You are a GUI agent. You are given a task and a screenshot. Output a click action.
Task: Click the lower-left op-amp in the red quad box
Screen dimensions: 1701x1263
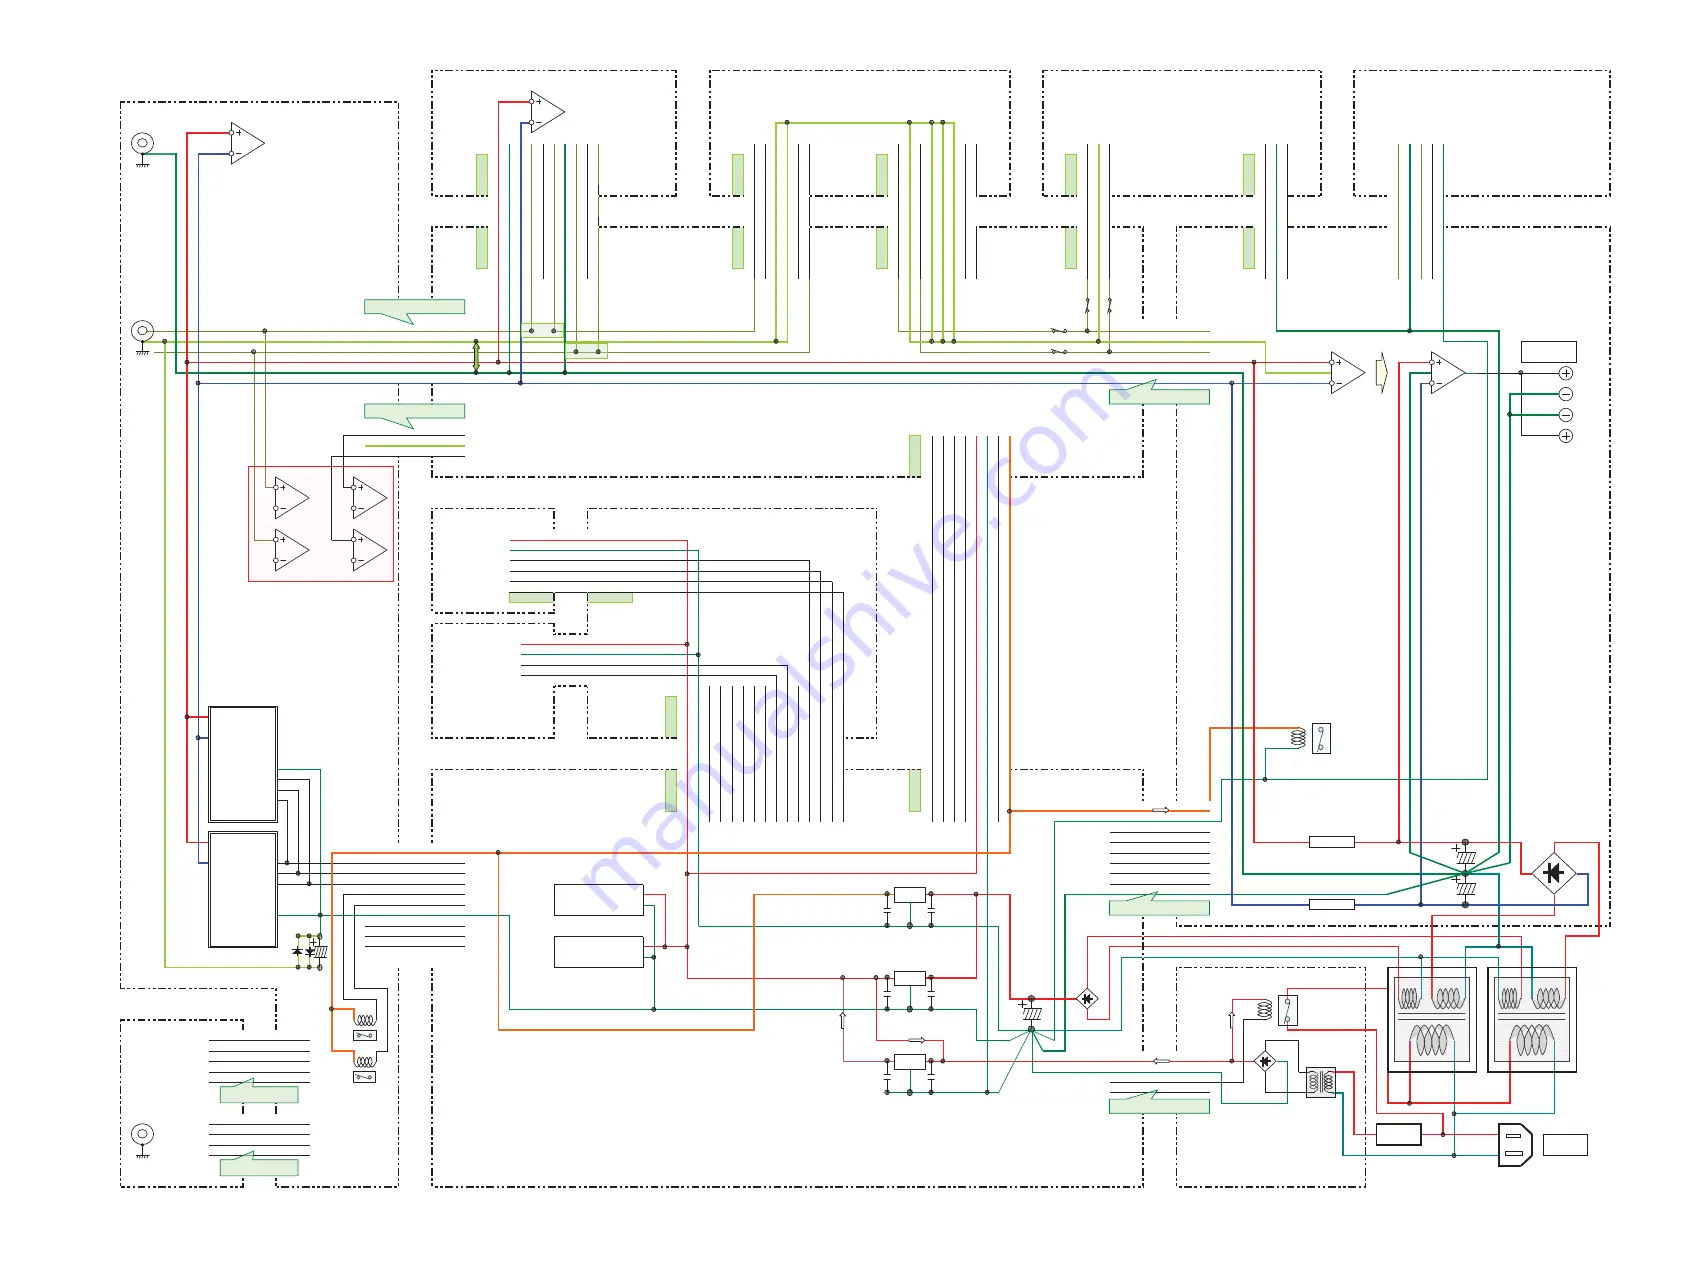pyautogui.click(x=291, y=550)
